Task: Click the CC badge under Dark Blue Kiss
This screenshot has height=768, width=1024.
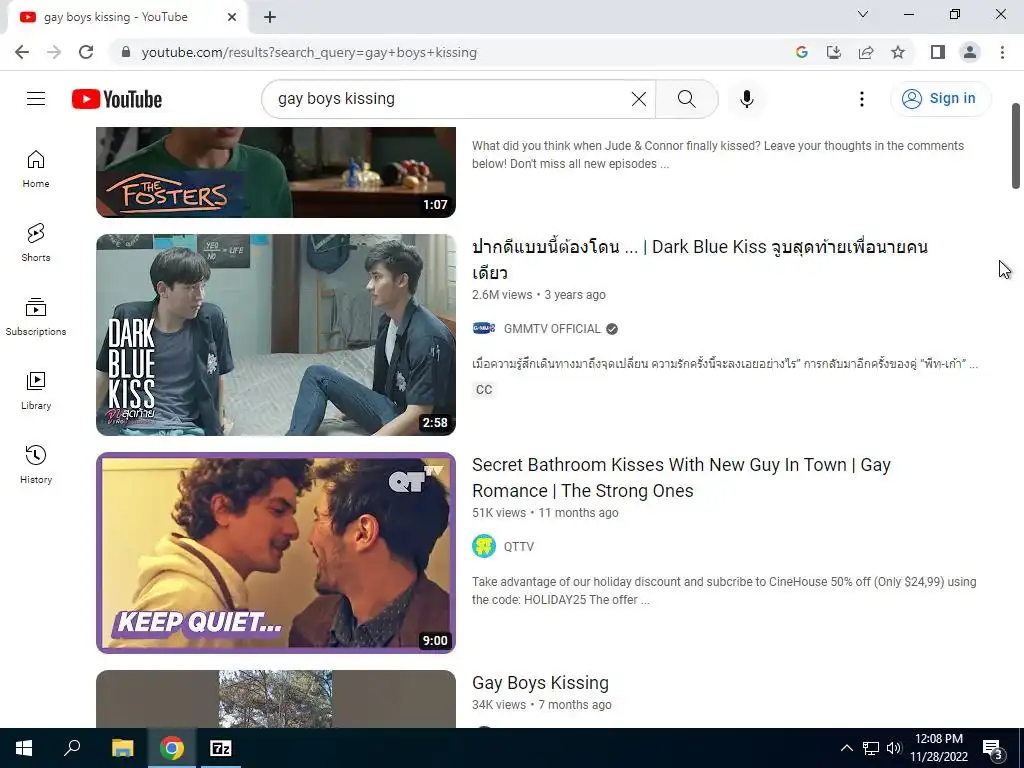Action: click(x=484, y=390)
